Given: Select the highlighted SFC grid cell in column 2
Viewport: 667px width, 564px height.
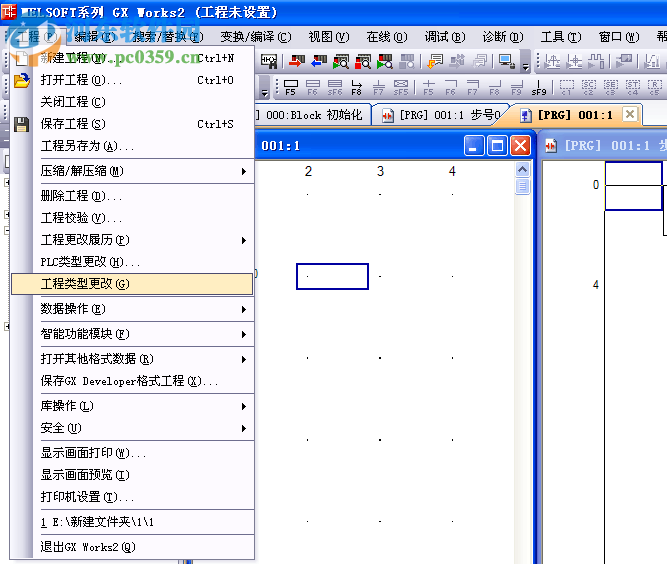Looking at the screenshot, I should click(332, 276).
